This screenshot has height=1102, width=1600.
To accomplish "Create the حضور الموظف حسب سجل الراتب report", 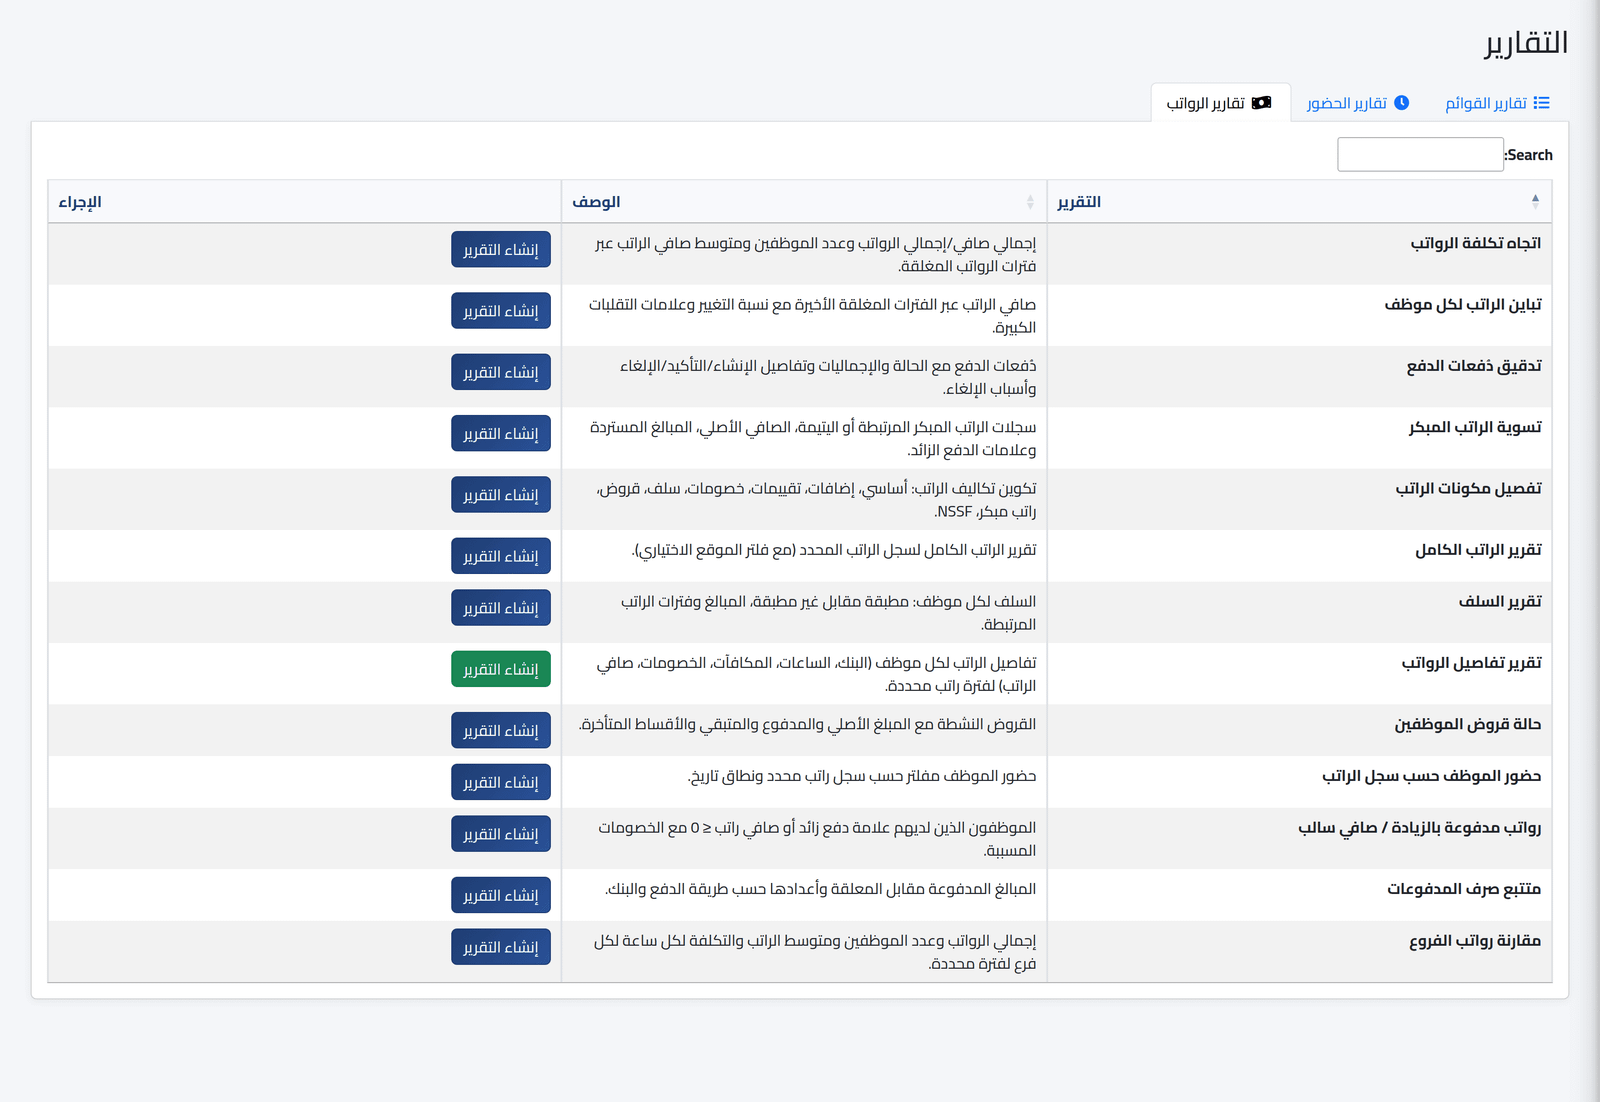I will 501,782.
